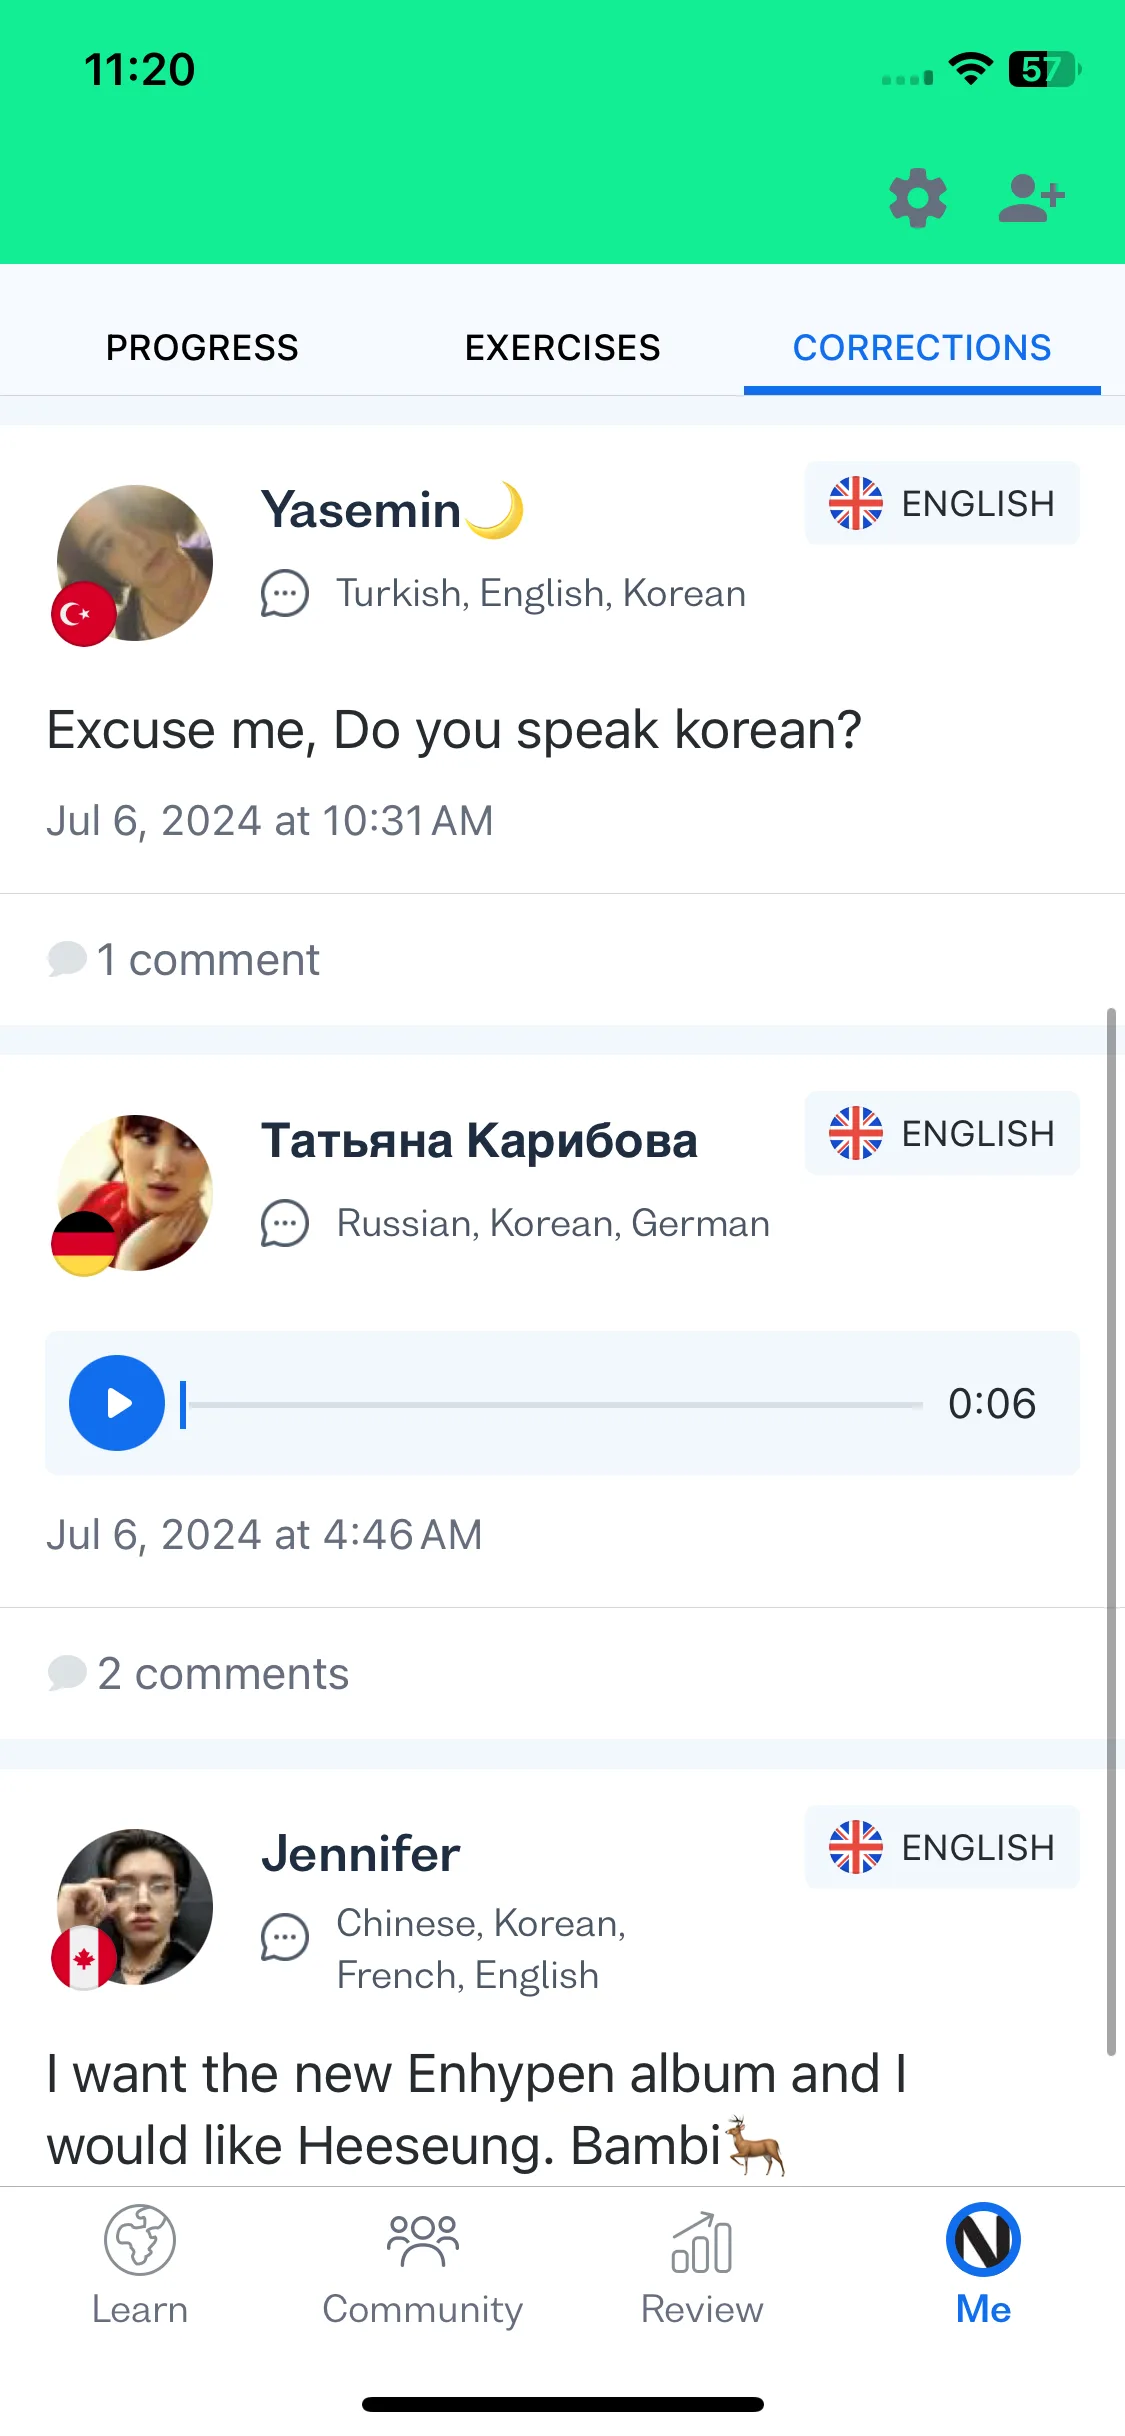The image size is (1125, 2436).
Task: Open the 1 comment link
Action: point(184,960)
